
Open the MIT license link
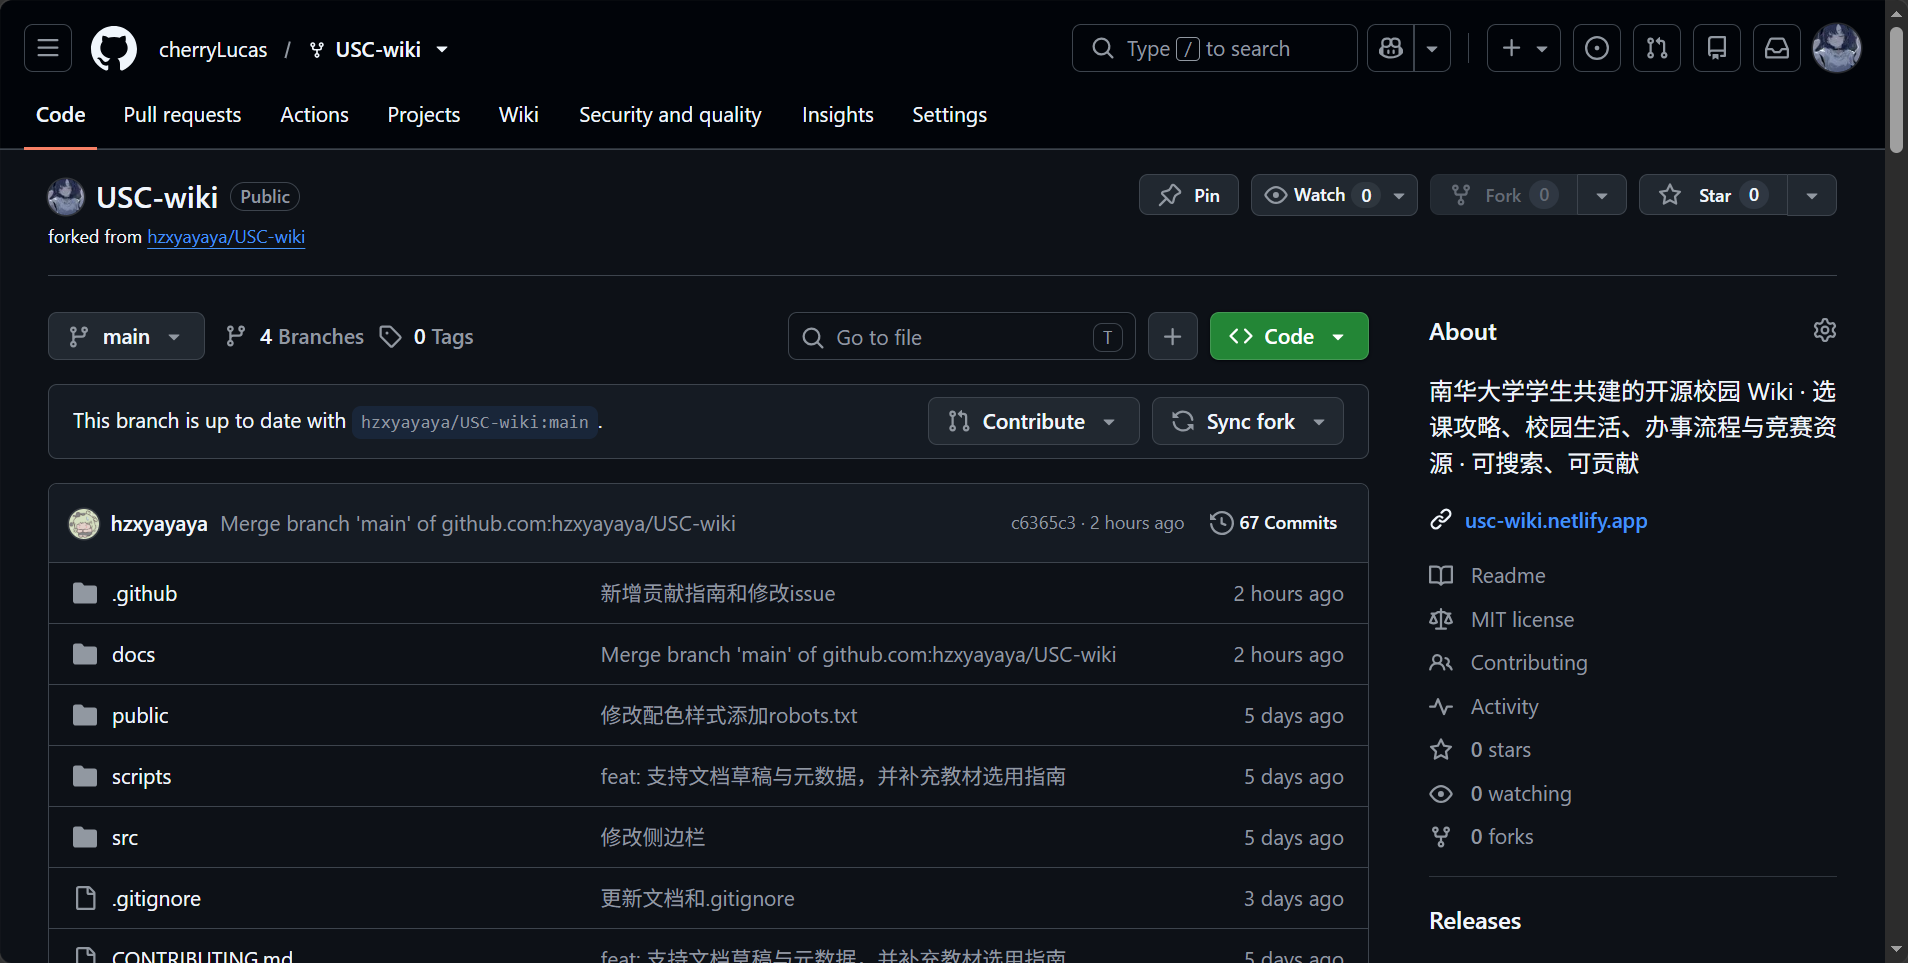[x=1522, y=620]
